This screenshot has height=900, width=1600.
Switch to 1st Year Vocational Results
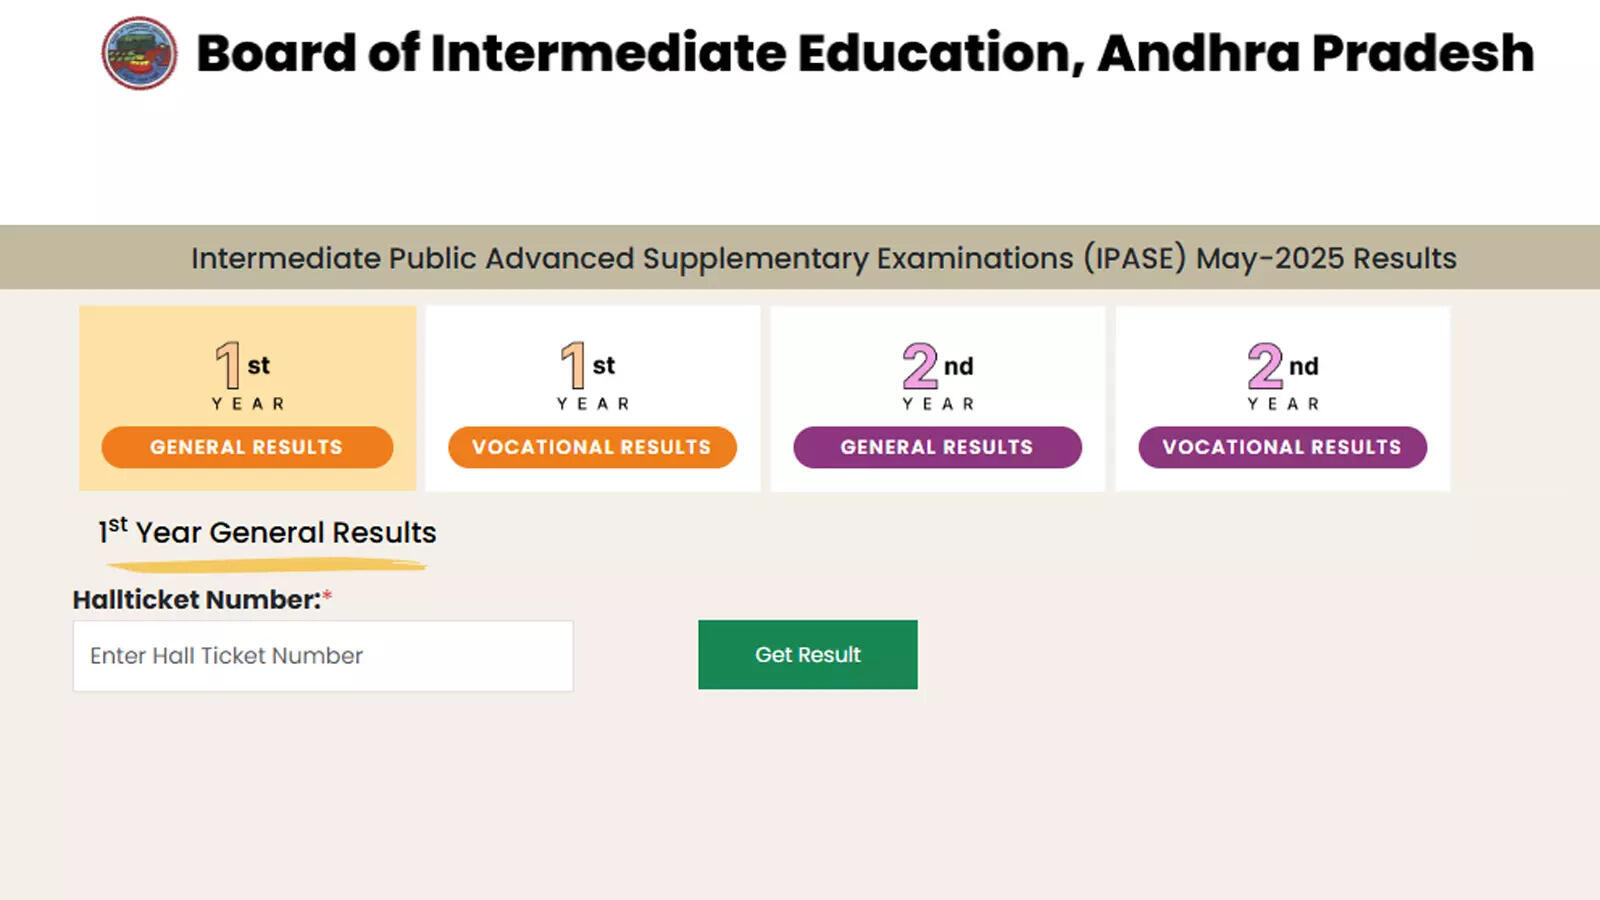coord(592,447)
